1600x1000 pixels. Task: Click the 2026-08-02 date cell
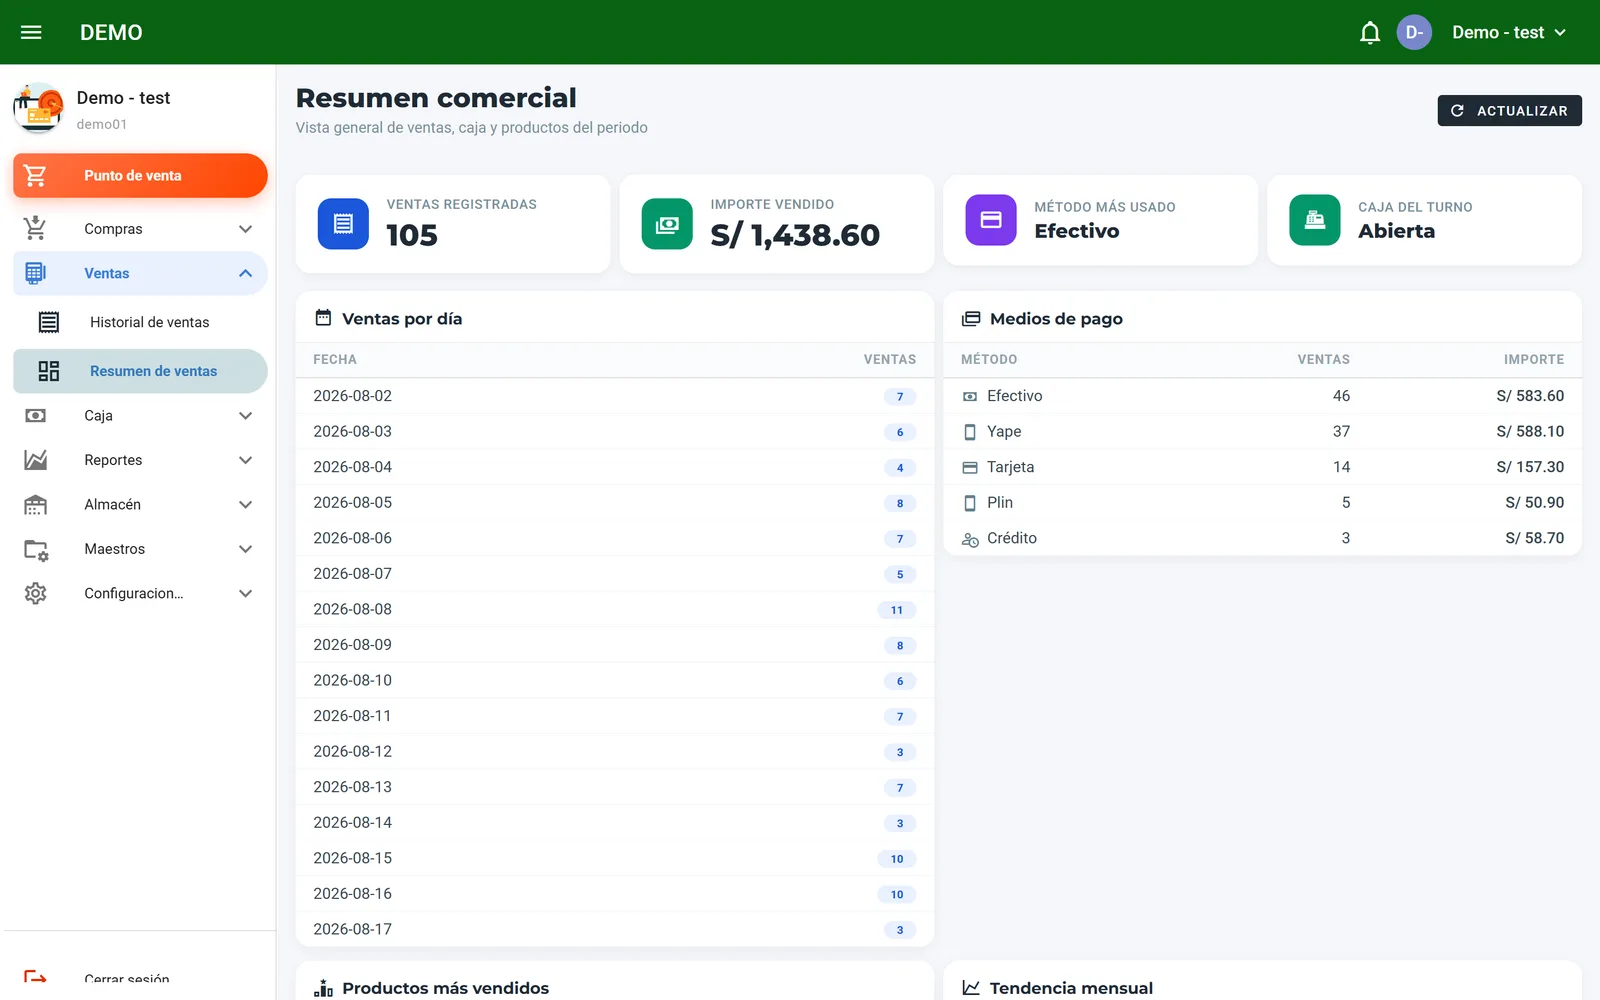(353, 396)
